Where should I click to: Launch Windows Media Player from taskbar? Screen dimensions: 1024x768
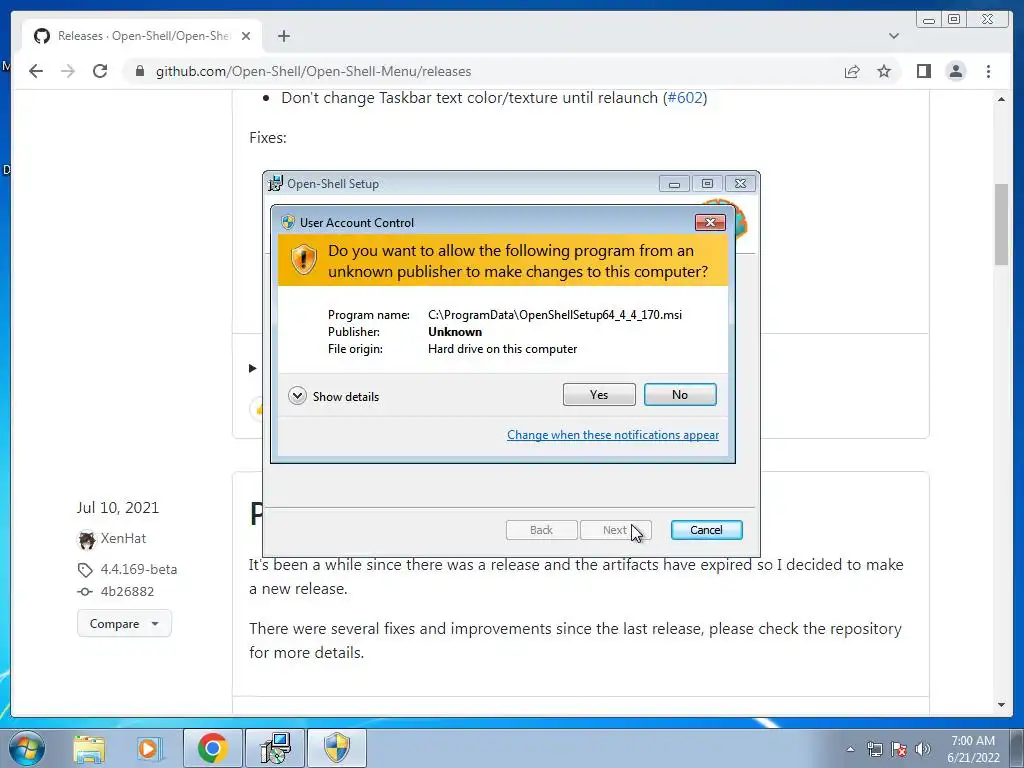(148, 748)
